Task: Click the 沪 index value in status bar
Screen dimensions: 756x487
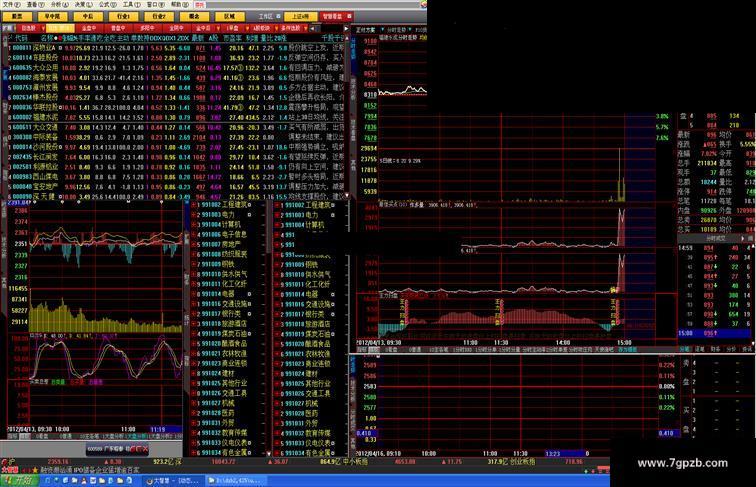Action: click(58, 462)
